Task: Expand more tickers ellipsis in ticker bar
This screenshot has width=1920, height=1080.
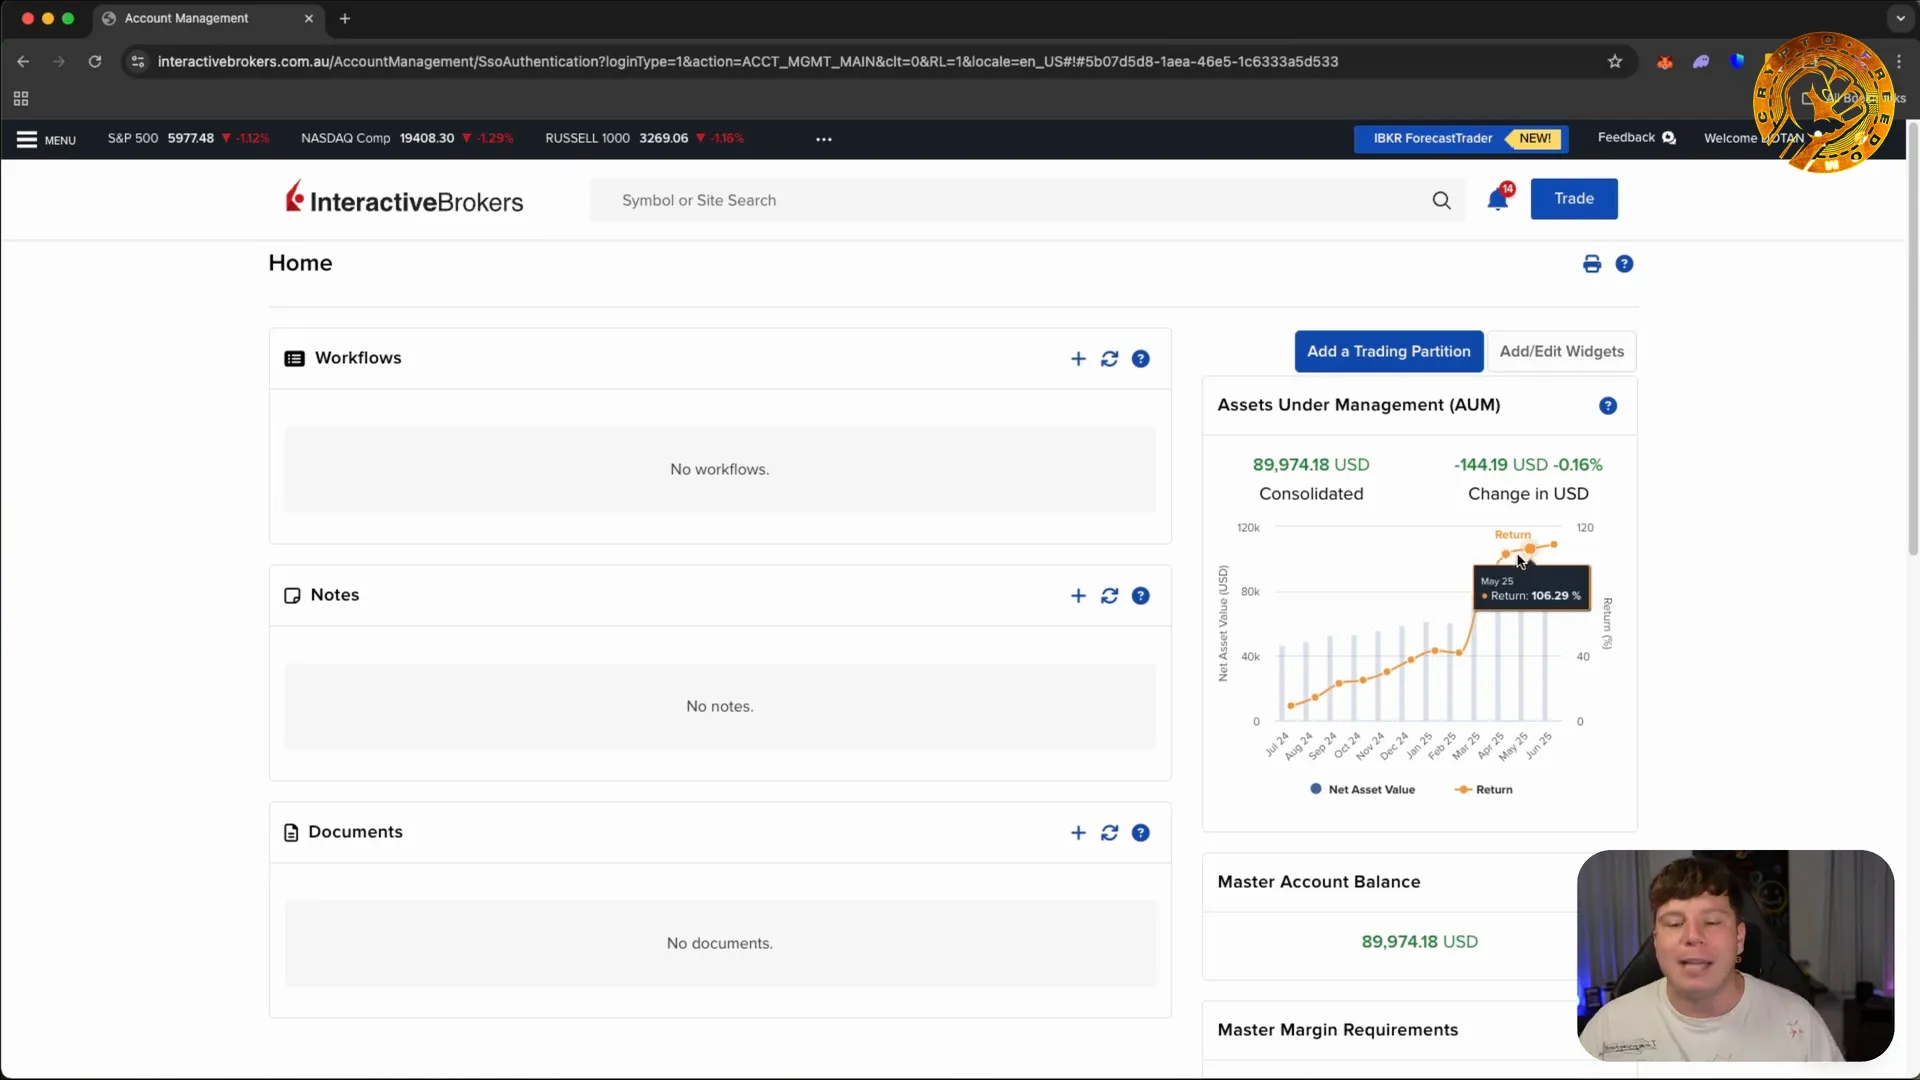Action: [x=824, y=139]
